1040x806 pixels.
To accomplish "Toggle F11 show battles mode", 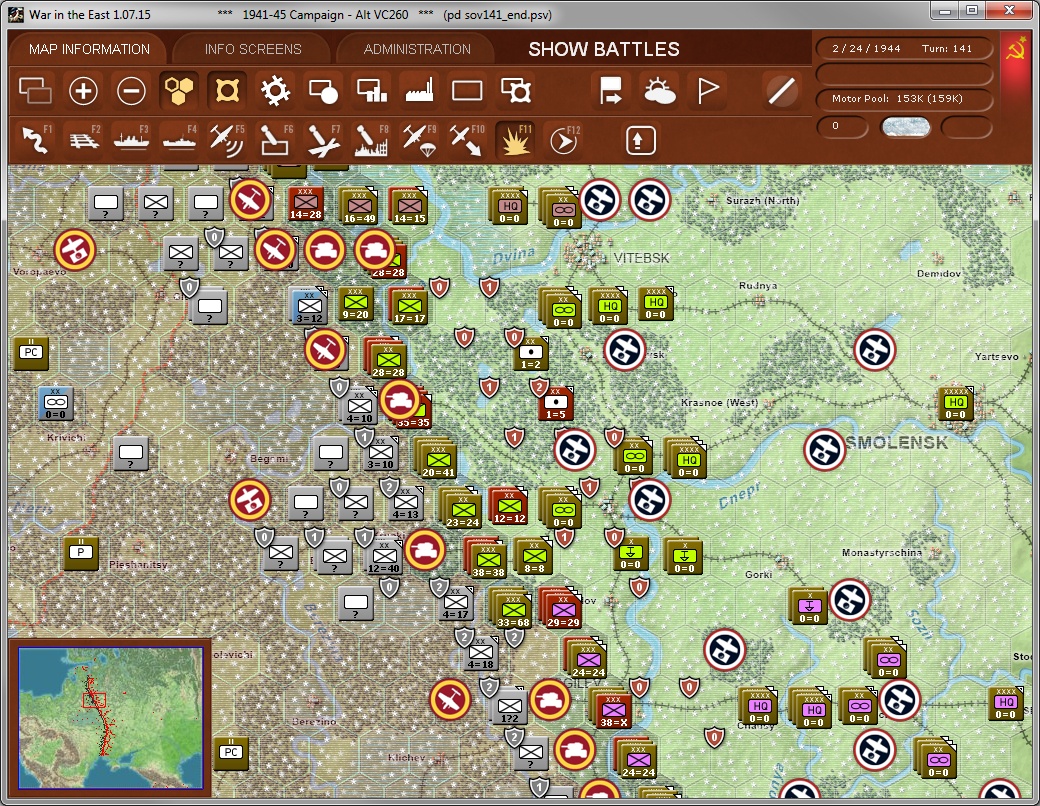I will click(515, 139).
